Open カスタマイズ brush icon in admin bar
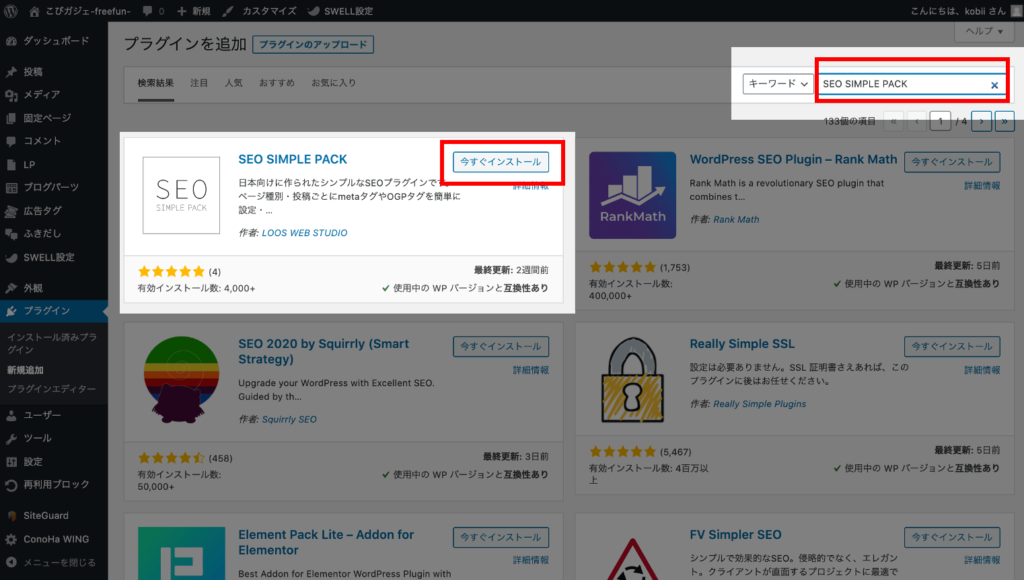The width and height of the screenshot is (1024, 580). [228, 11]
